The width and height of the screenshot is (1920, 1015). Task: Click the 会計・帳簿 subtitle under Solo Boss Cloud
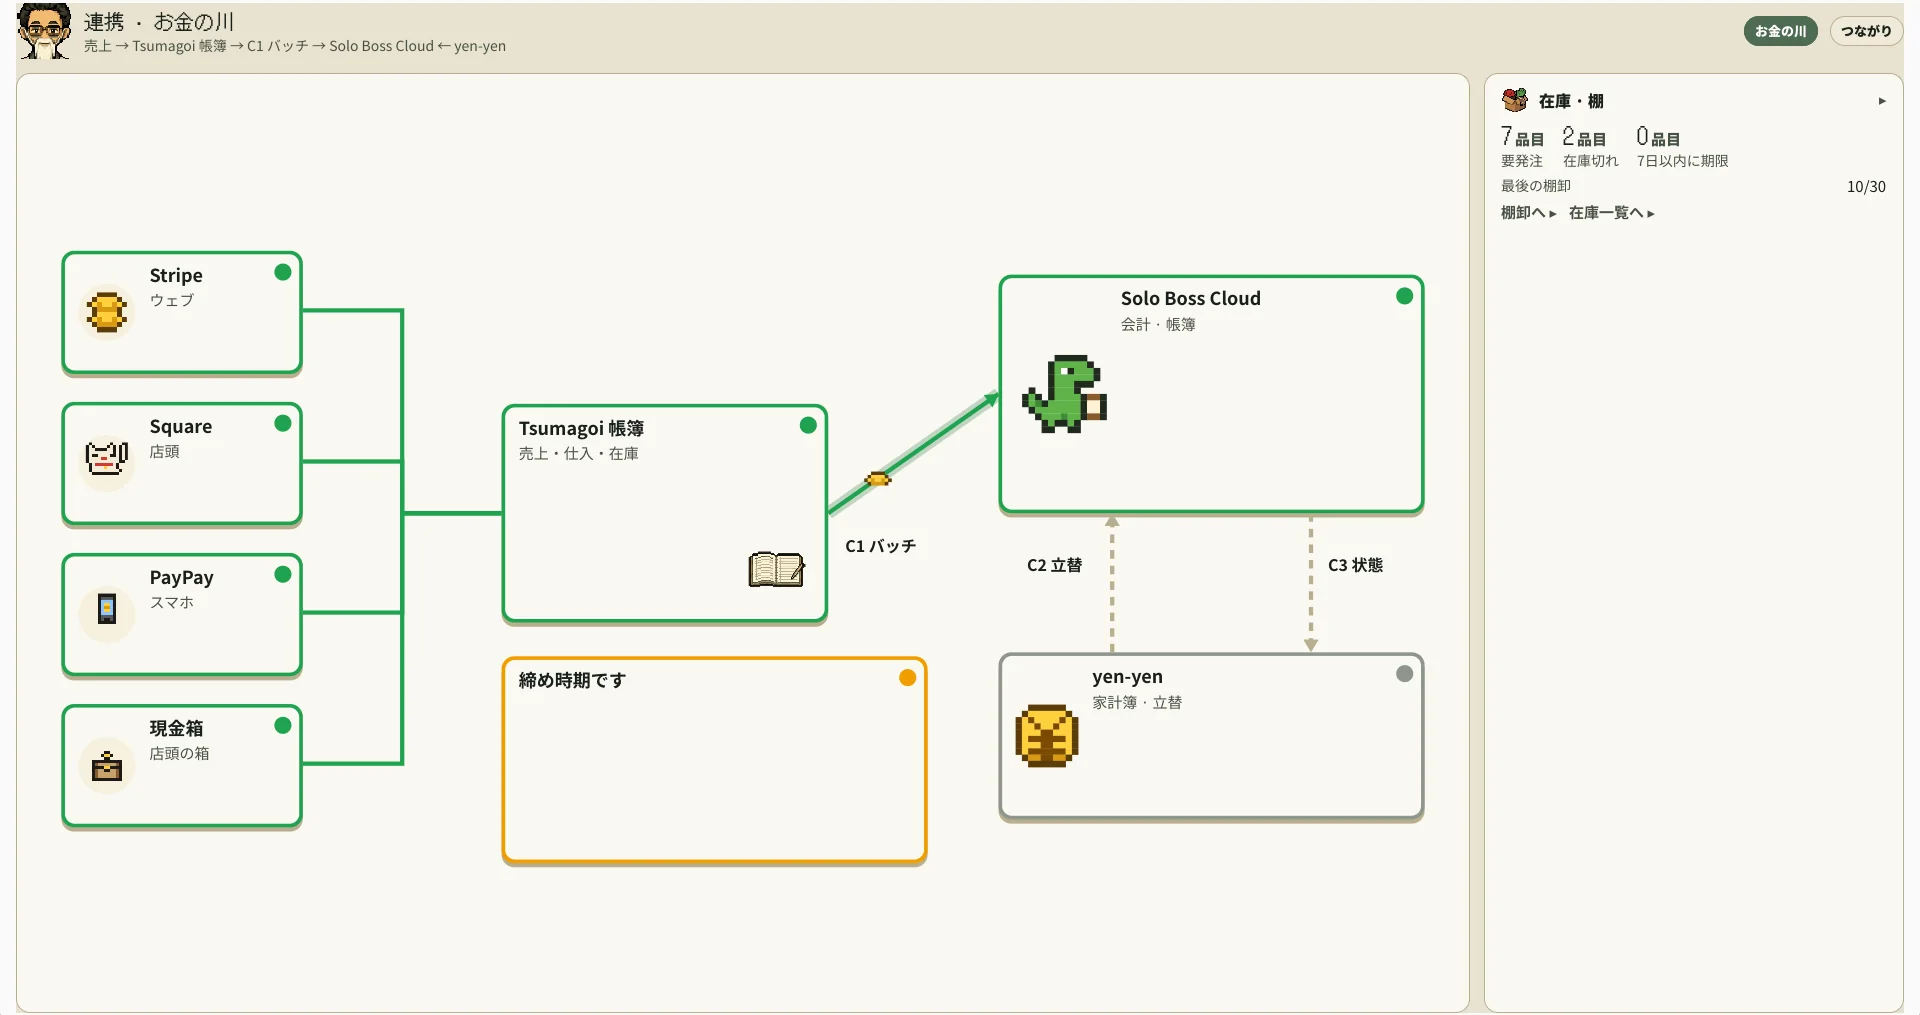(x=1158, y=324)
